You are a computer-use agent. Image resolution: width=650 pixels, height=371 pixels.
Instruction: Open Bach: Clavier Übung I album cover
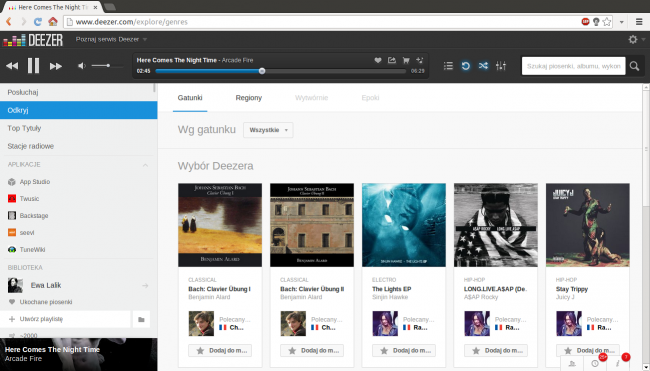(x=220, y=225)
